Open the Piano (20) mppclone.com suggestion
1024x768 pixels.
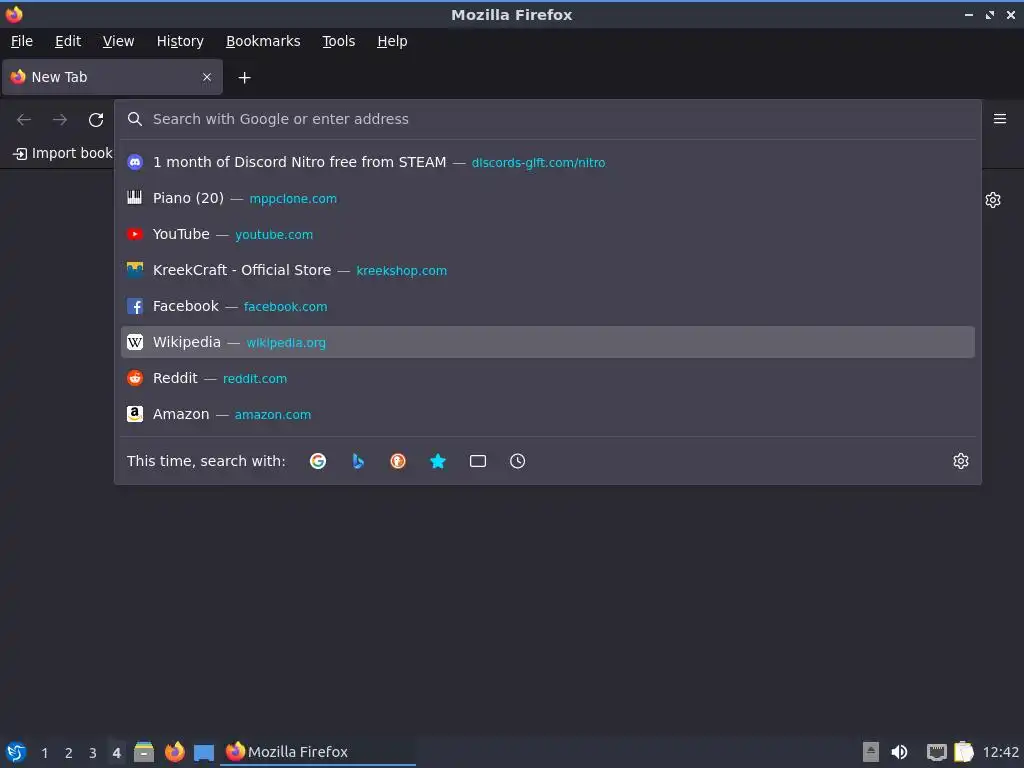[548, 198]
